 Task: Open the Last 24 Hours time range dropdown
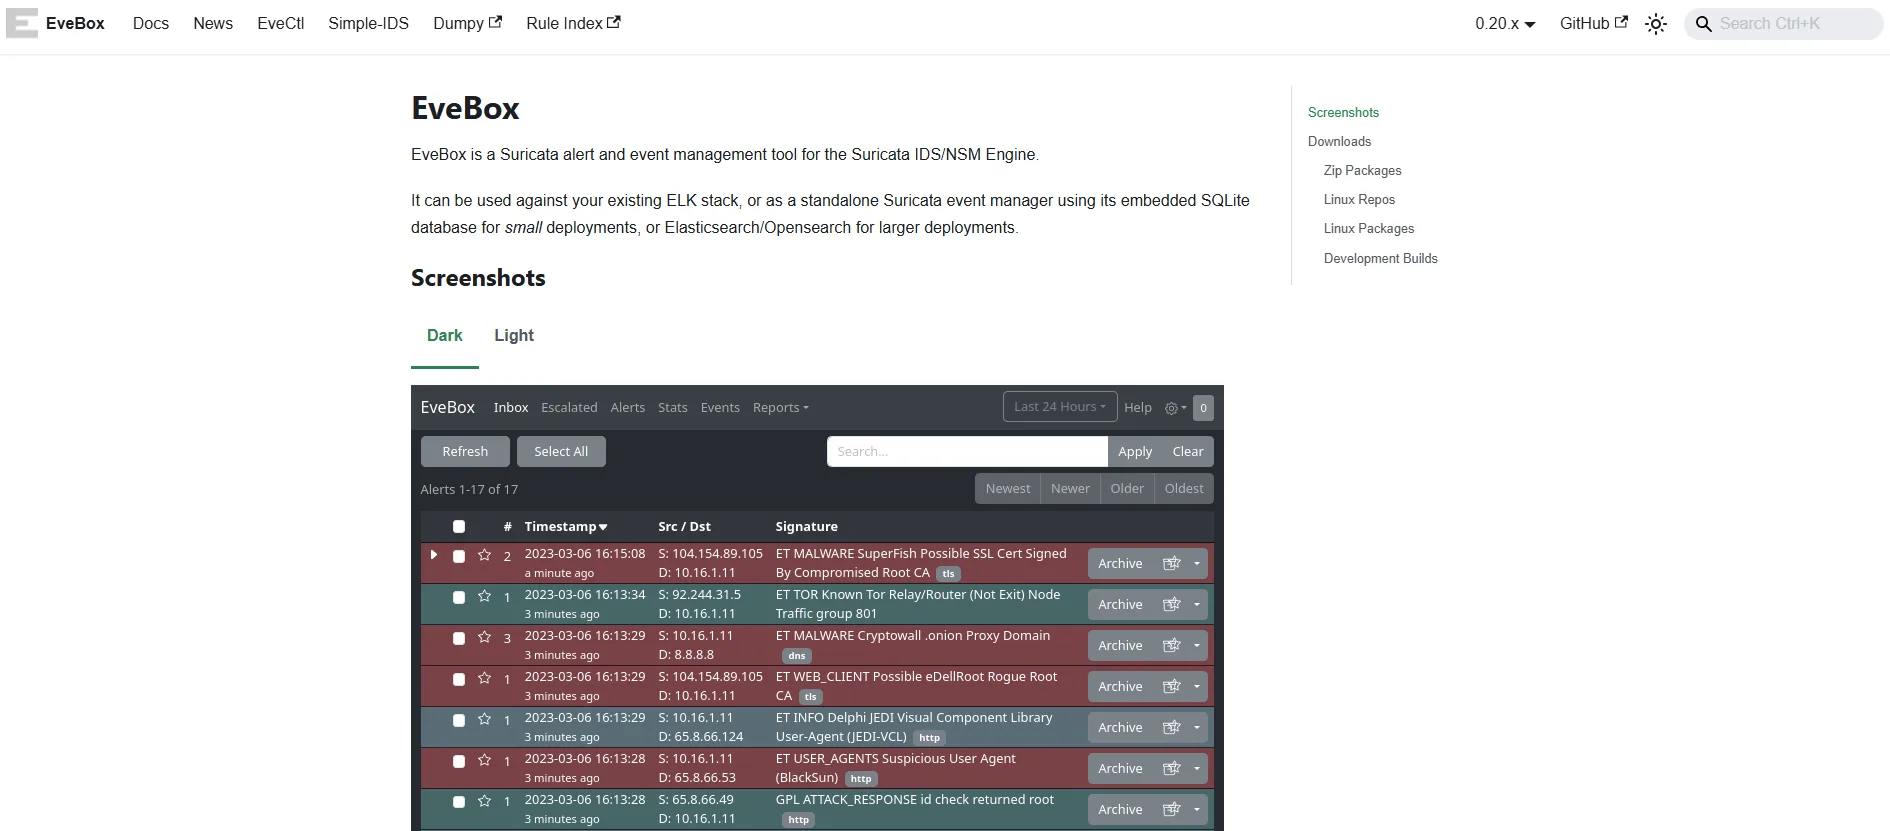coord(1060,407)
